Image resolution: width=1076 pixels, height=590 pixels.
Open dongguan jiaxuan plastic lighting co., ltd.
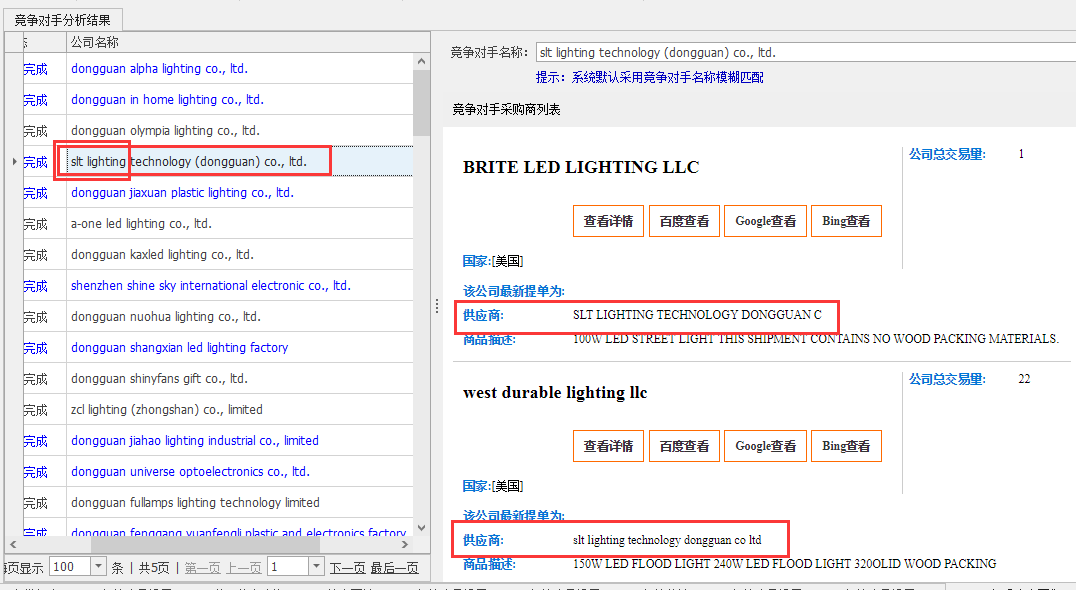[x=183, y=193]
